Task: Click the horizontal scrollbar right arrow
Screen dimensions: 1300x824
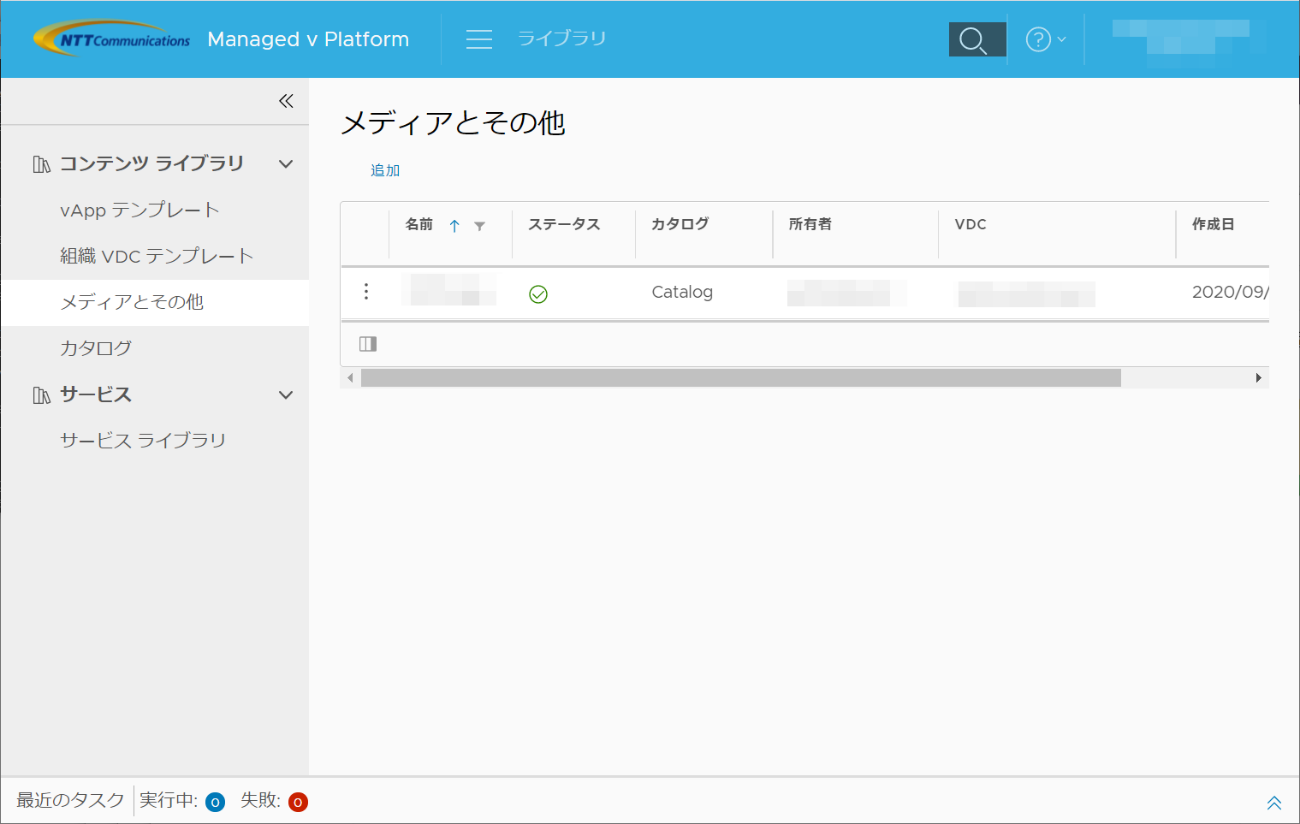Action: (x=1259, y=378)
